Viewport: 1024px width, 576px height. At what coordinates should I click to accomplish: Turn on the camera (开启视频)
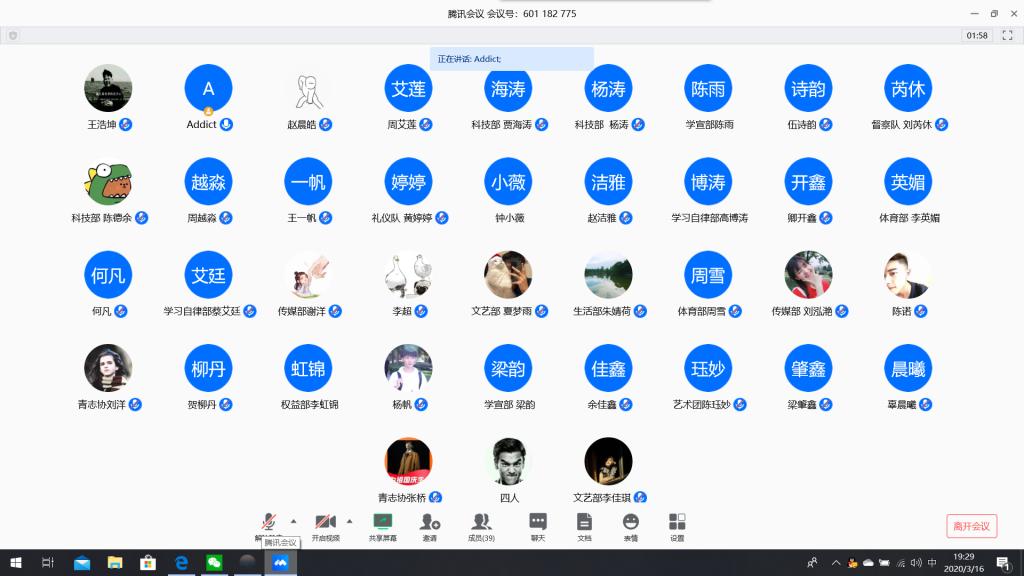(324, 522)
